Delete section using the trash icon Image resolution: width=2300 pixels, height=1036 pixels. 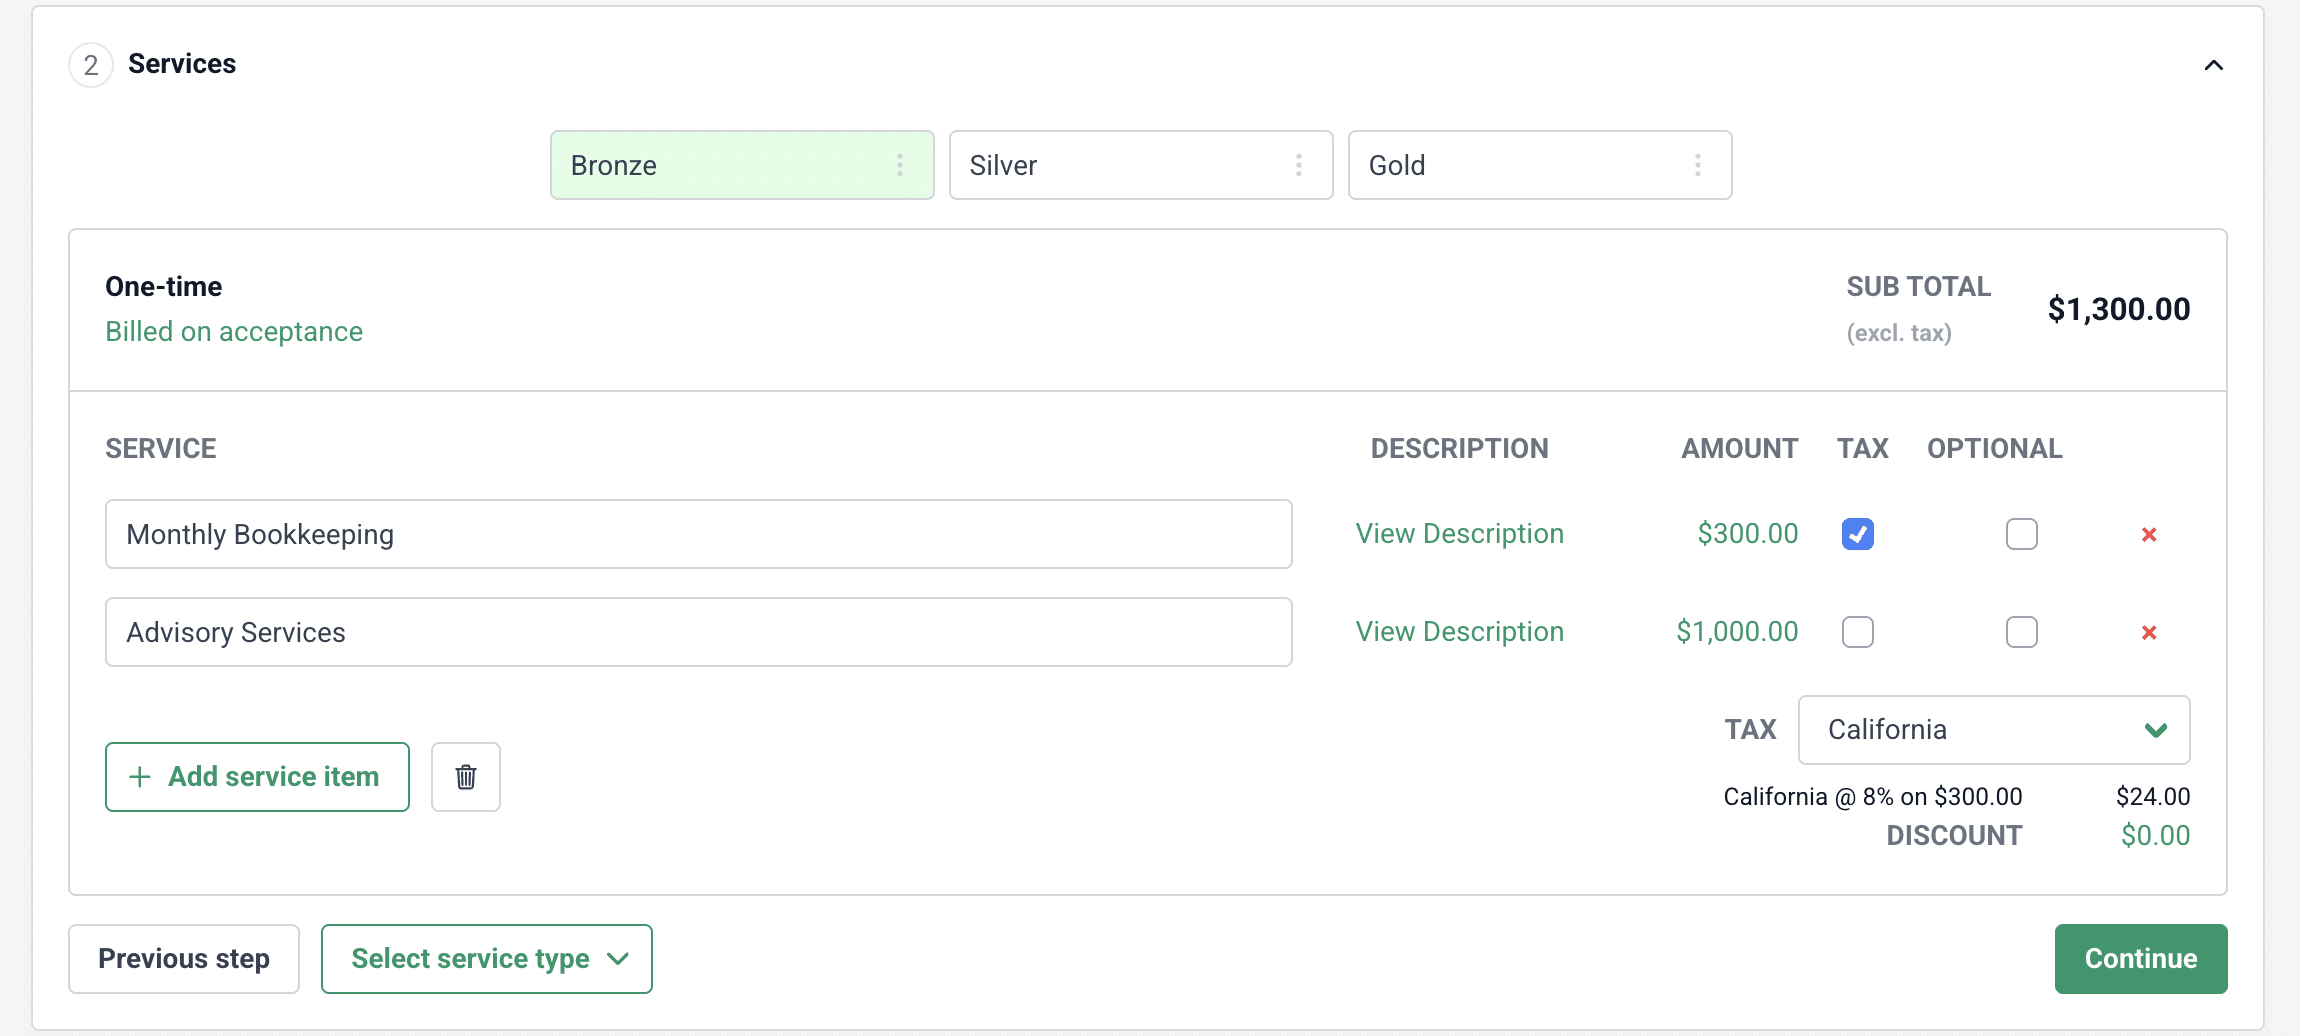466,777
